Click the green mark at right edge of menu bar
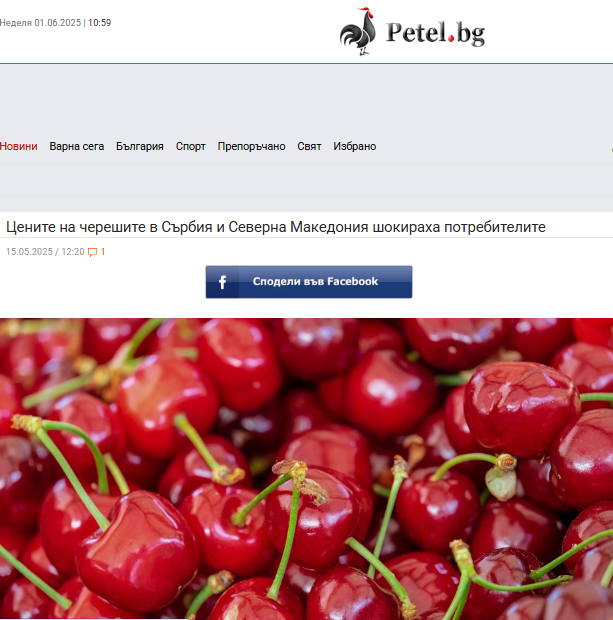The height and width of the screenshot is (620, 613). (x=611, y=150)
